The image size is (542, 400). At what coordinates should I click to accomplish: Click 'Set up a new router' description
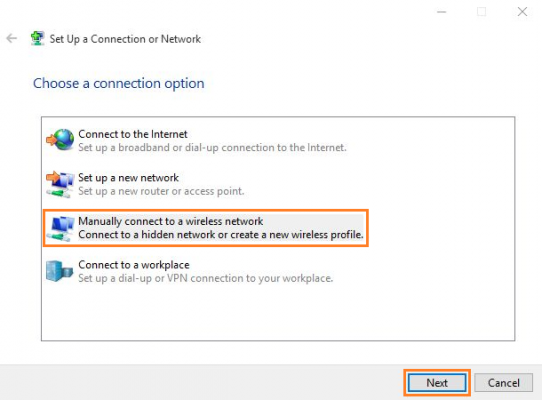tap(161, 191)
